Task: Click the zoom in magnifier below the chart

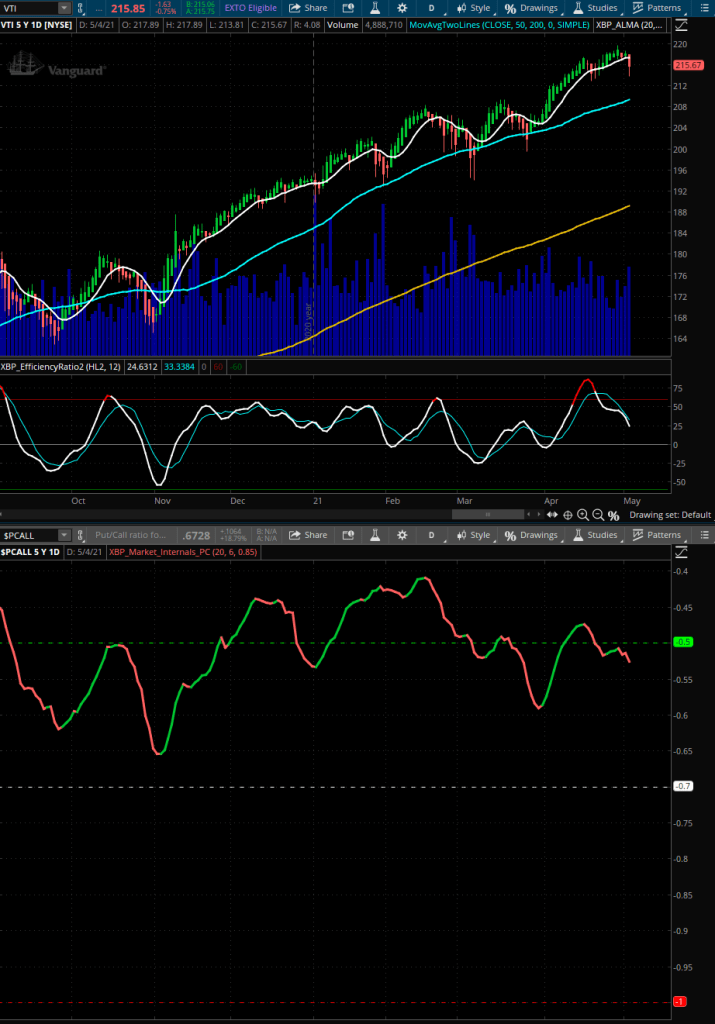Action: click(x=583, y=515)
